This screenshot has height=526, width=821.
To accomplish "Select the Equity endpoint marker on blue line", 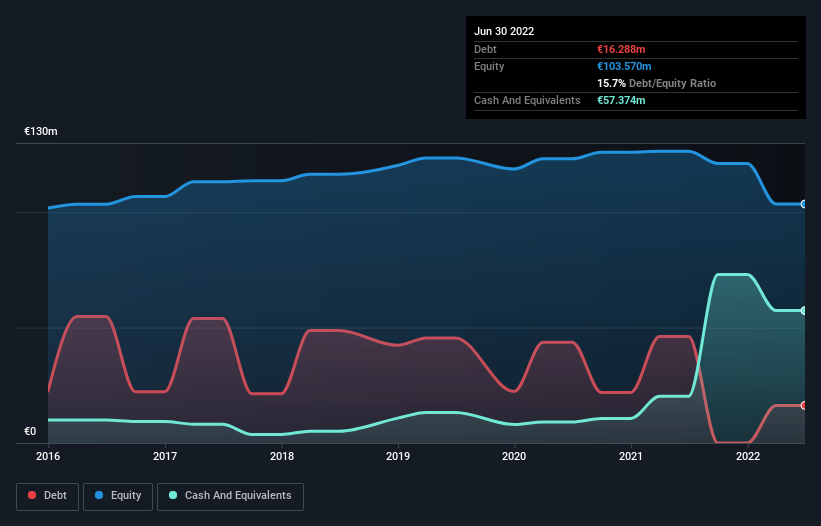I will (x=804, y=204).
